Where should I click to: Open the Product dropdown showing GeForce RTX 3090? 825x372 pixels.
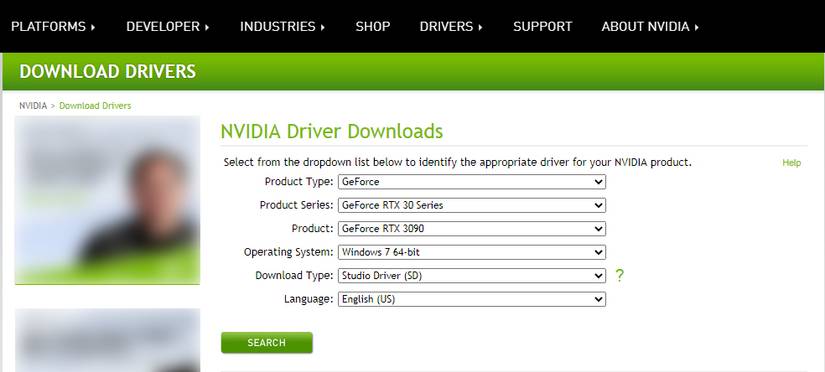coord(471,228)
